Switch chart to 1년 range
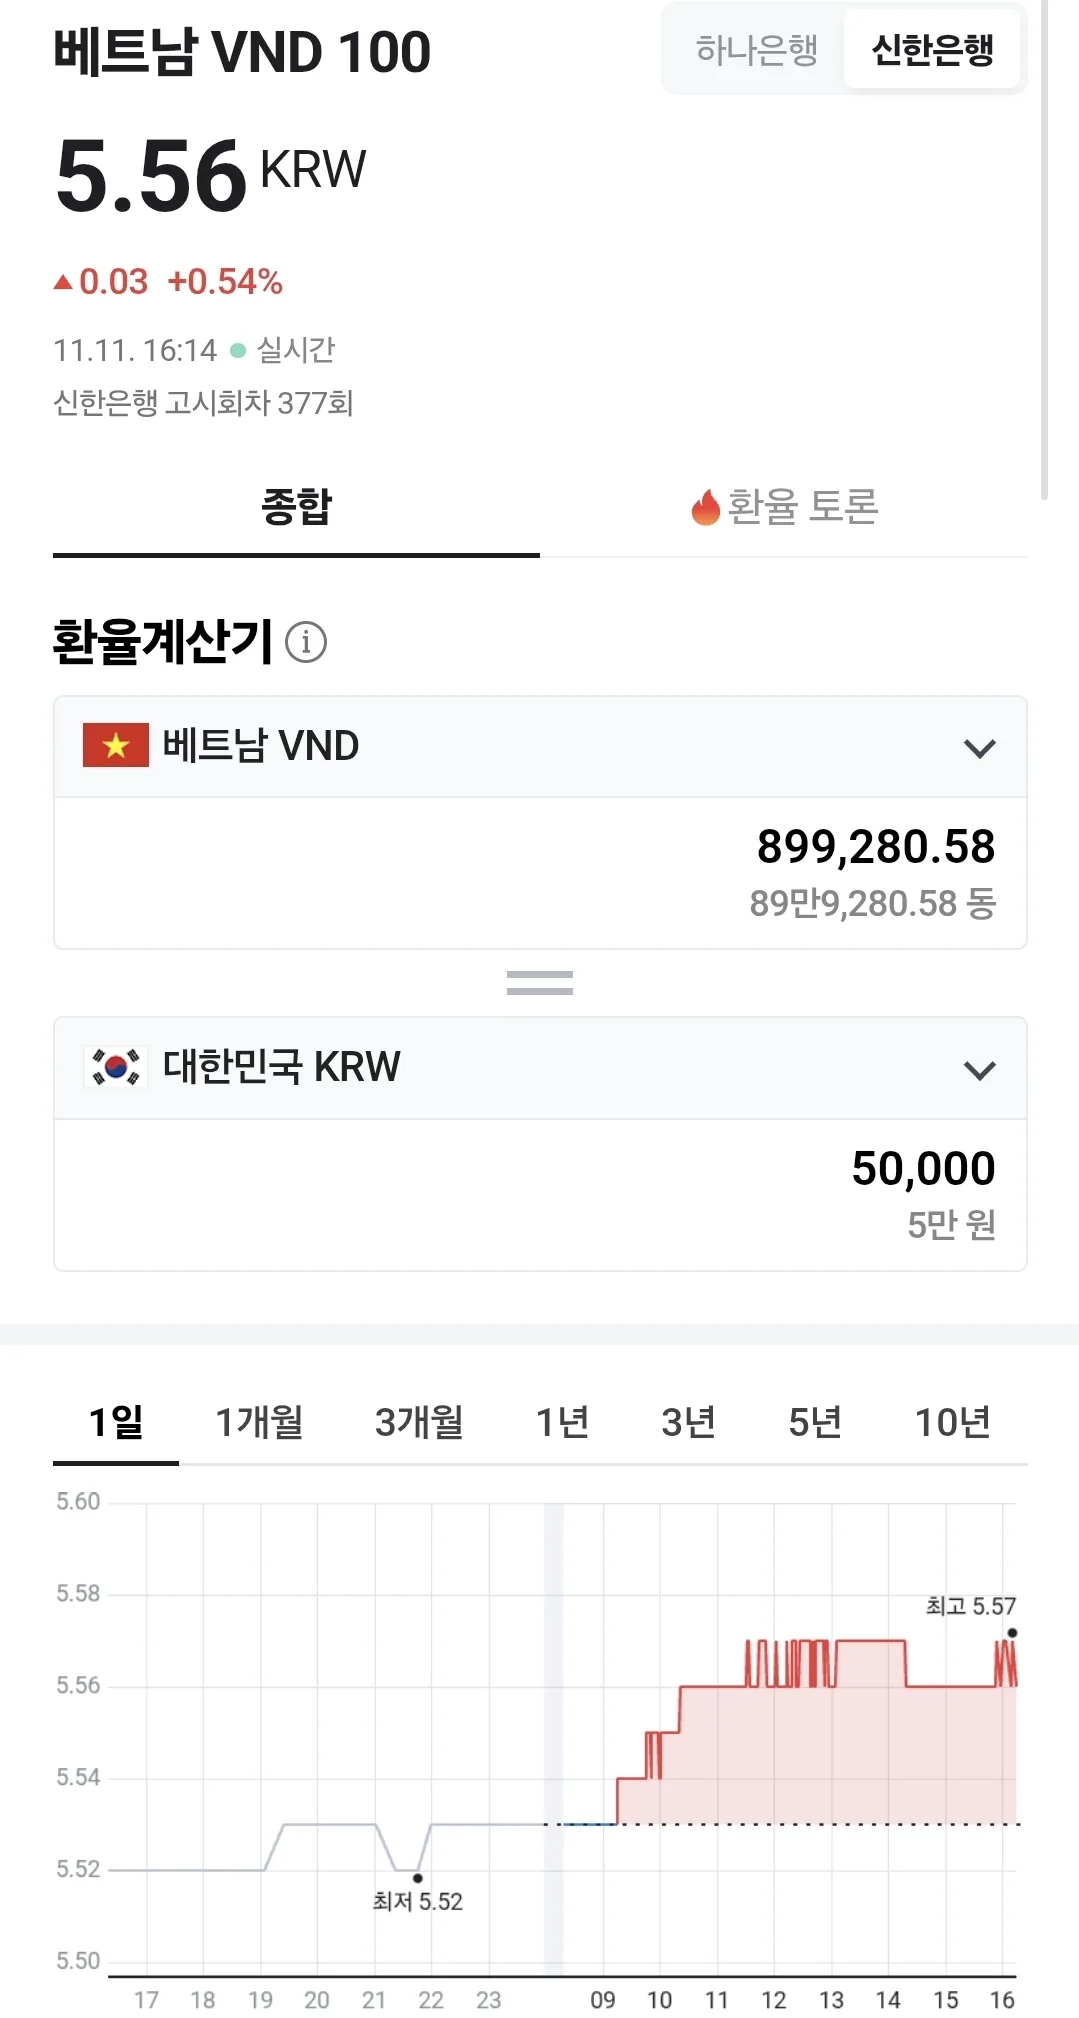Viewport: 1079px width, 2018px height. click(562, 1421)
